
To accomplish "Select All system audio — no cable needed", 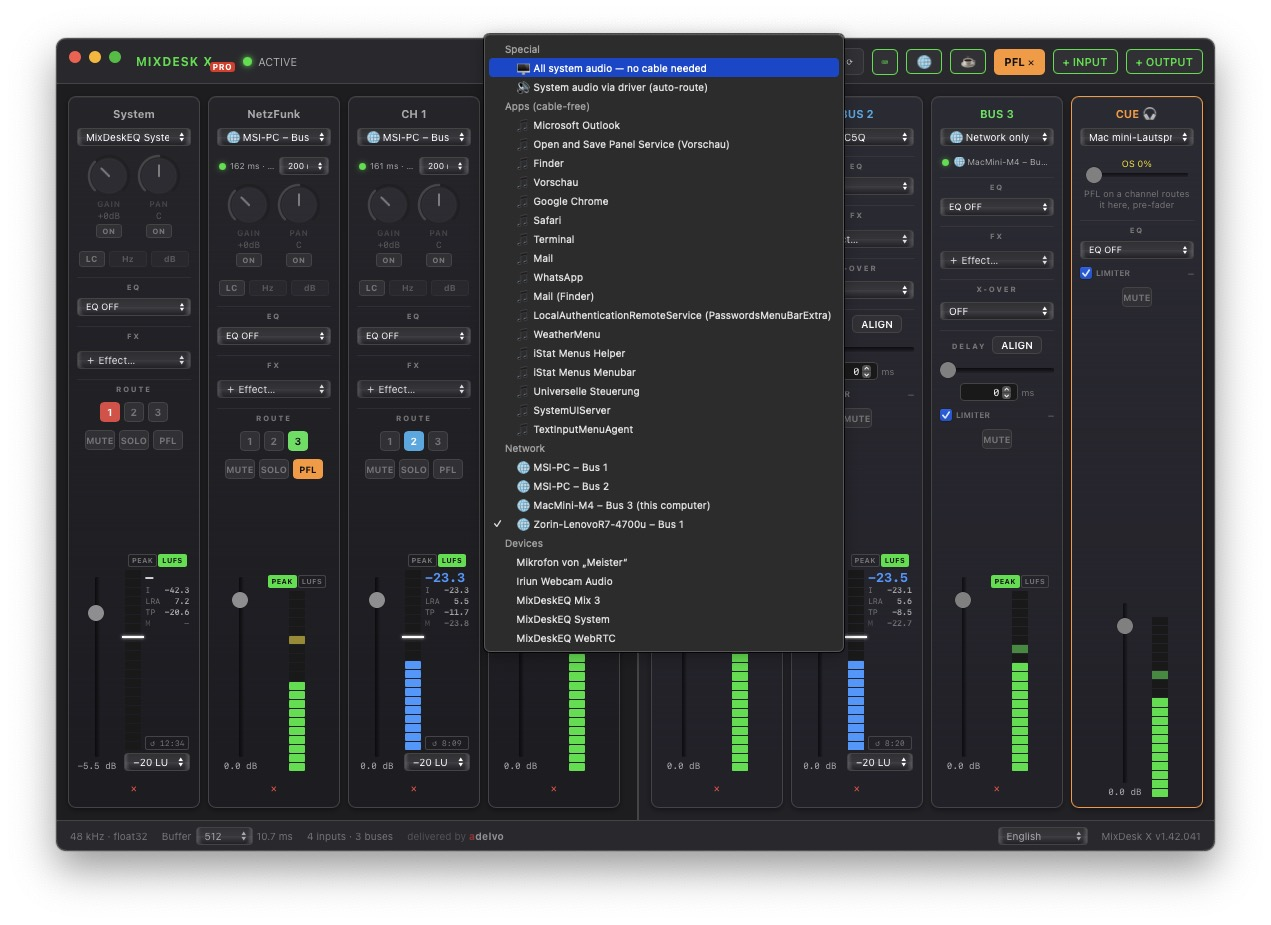I will (x=664, y=68).
